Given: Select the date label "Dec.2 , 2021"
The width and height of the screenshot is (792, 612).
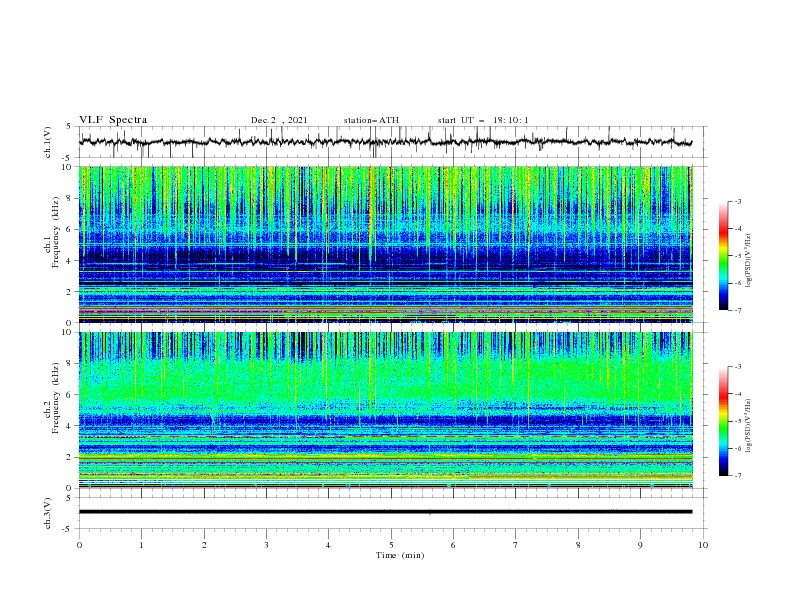Looking at the screenshot, I should [x=279, y=120].
